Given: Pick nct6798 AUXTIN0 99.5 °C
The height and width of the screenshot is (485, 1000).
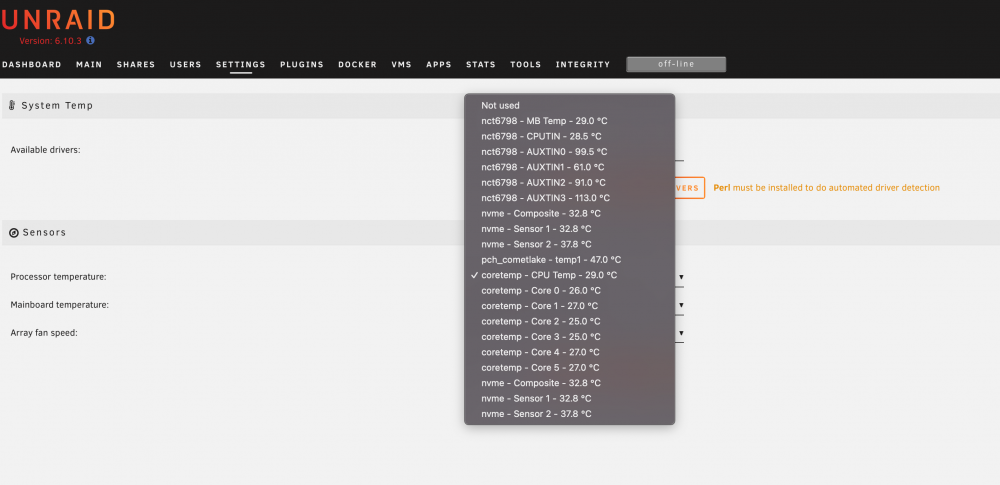Looking at the screenshot, I should tap(569, 152).
